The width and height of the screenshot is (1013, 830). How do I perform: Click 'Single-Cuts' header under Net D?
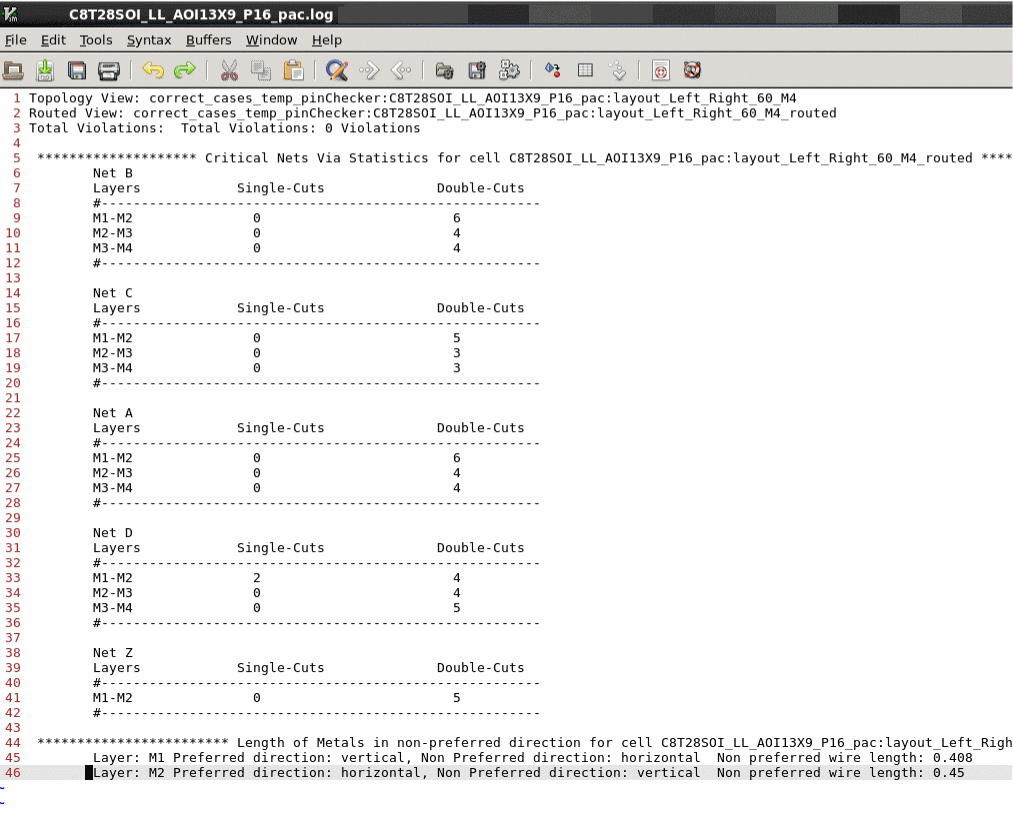280,548
